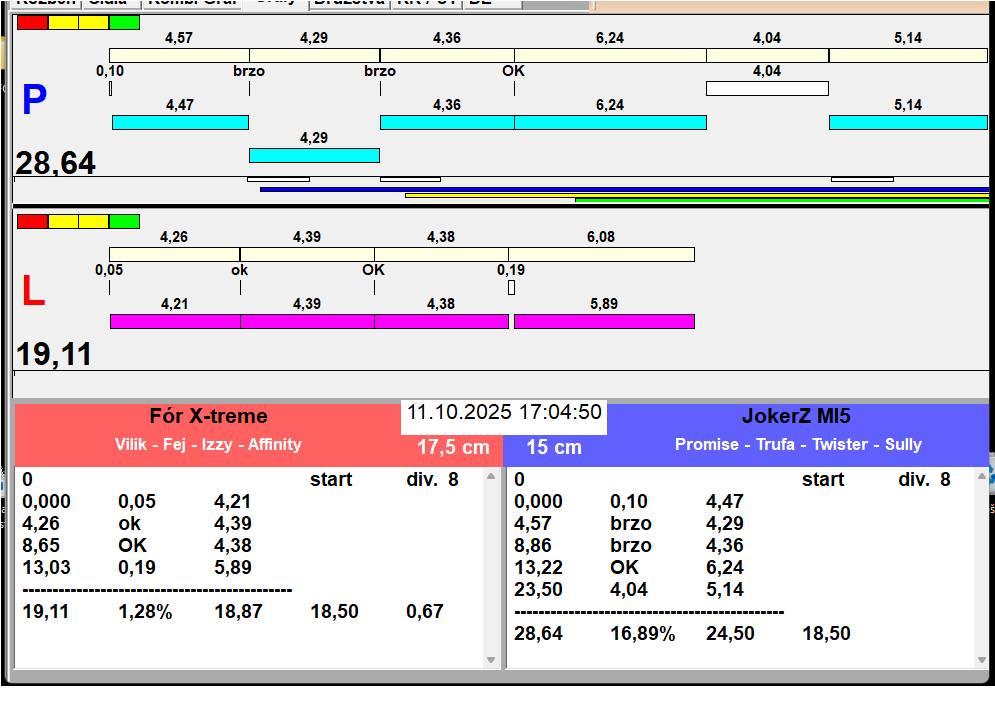
Task: Click the Fór X-treme team header
Action: click(208, 416)
